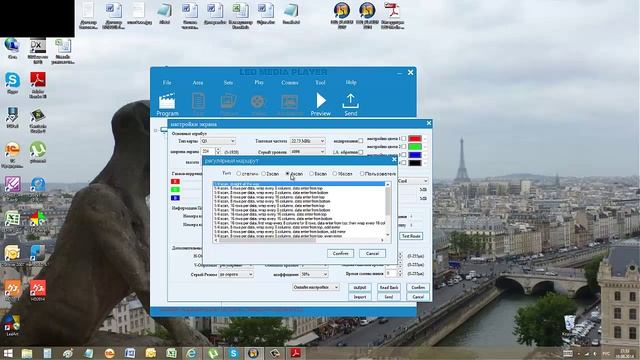The height and width of the screenshot is (360, 640).
Task: Click the red color swatch
Action: [415, 139]
